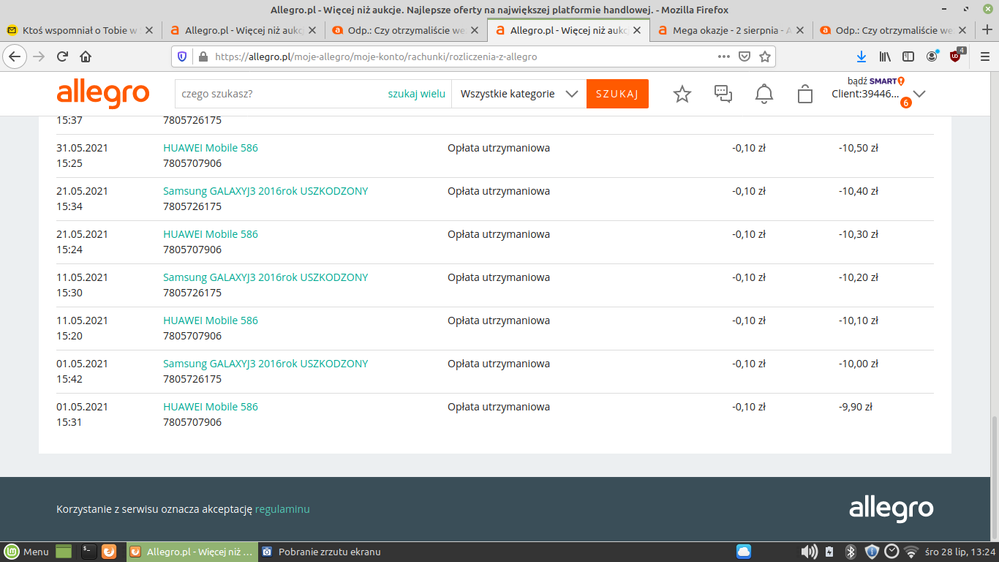The width and height of the screenshot is (999, 562).
Task: Switch to second tab, first Allegro.pl tab
Action: coord(243,30)
